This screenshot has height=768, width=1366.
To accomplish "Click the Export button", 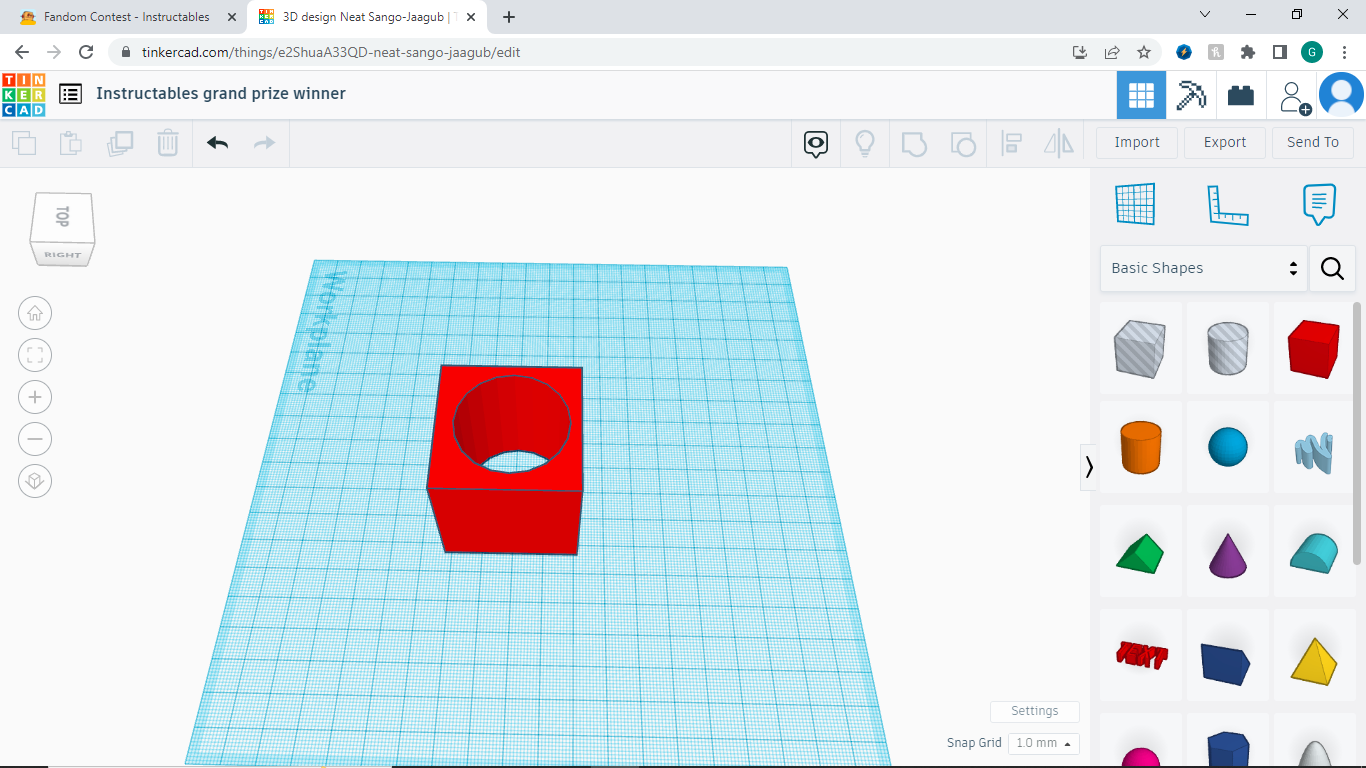I will [x=1224, y=142].
